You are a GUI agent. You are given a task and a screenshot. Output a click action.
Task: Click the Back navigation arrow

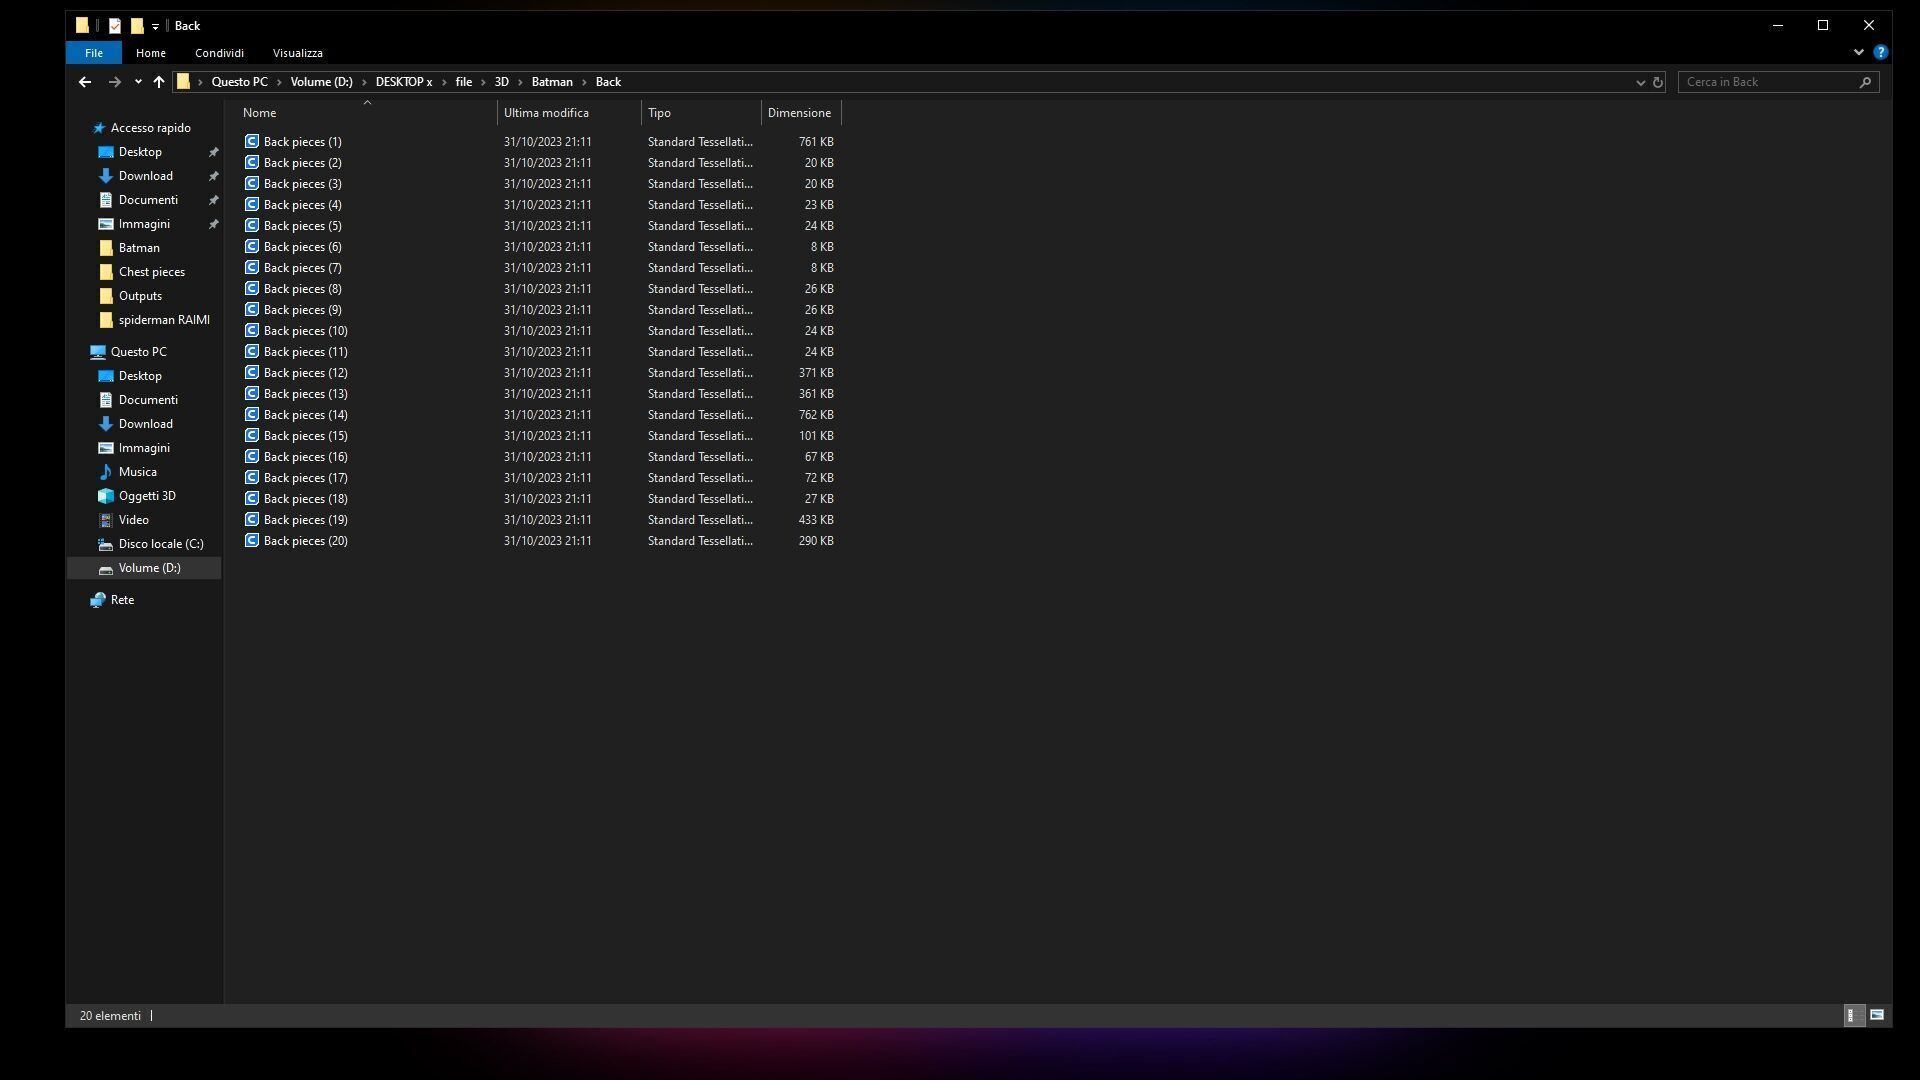click(85, 82)
